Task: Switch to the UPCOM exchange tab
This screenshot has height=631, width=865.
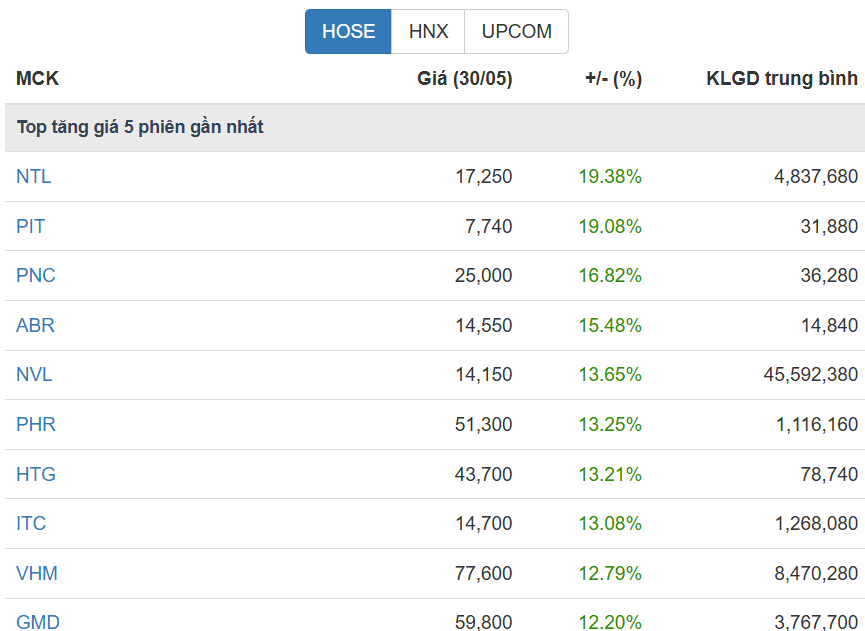Action: coord(516,31)
